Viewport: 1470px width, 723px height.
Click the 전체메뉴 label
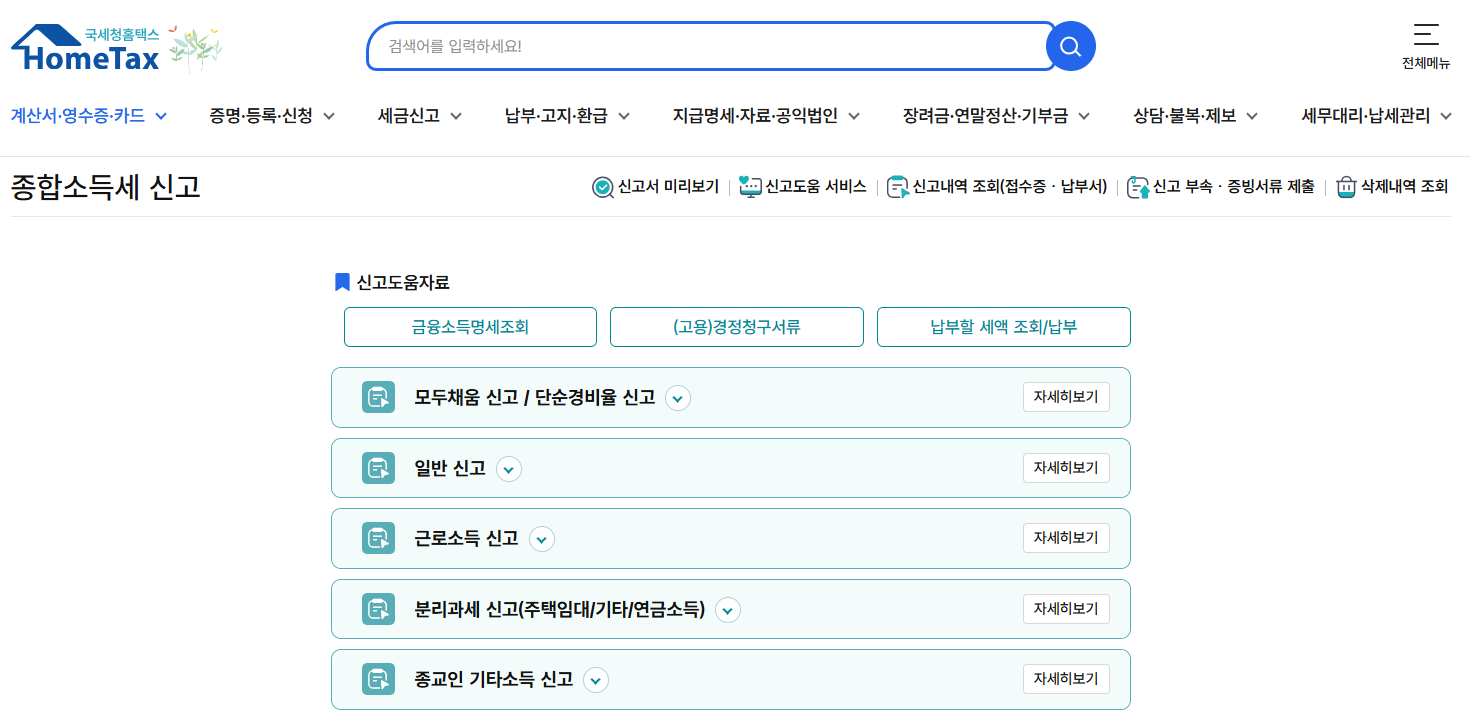point(1426,63)
